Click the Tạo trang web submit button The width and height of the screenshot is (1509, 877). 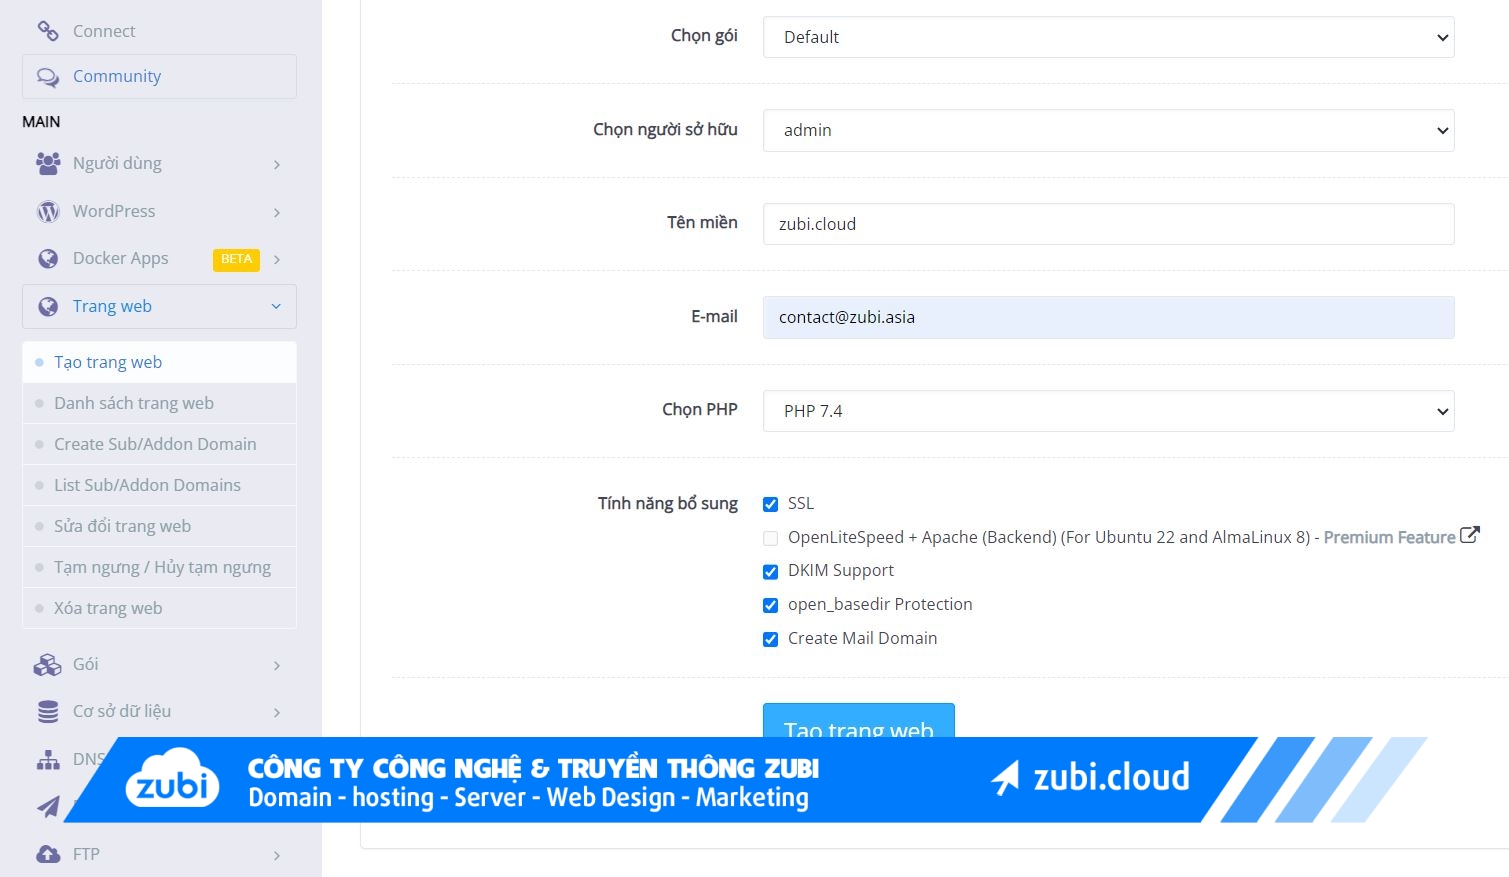pyautogui.click(x=859, y=721)
